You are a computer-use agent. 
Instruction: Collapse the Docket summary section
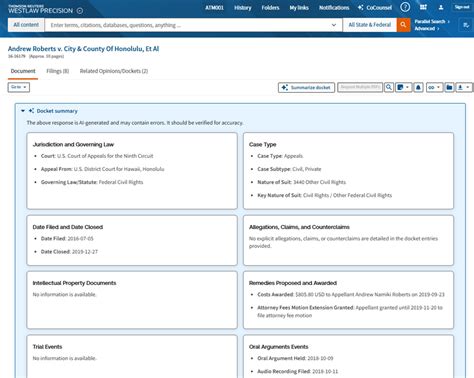pyautogui.click(x=23, y=111)
